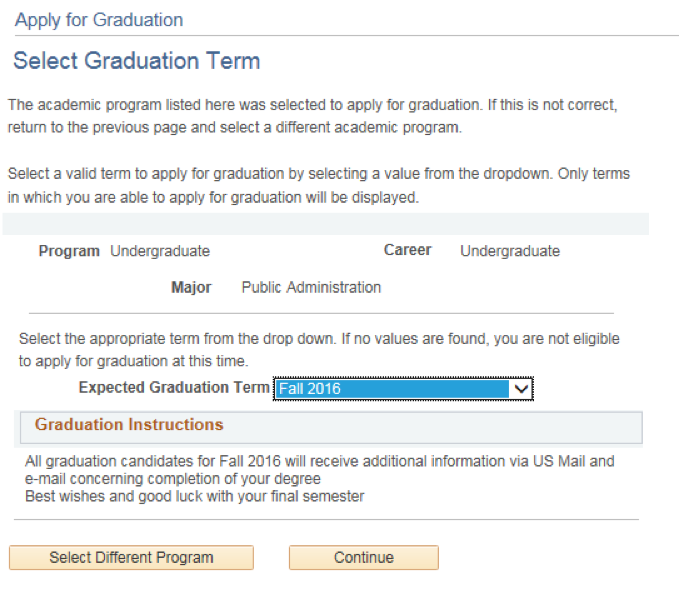This screenshot has width=679, height=589.
Task: Click the Undergraduate career value
Action: (x=510, y=251)
